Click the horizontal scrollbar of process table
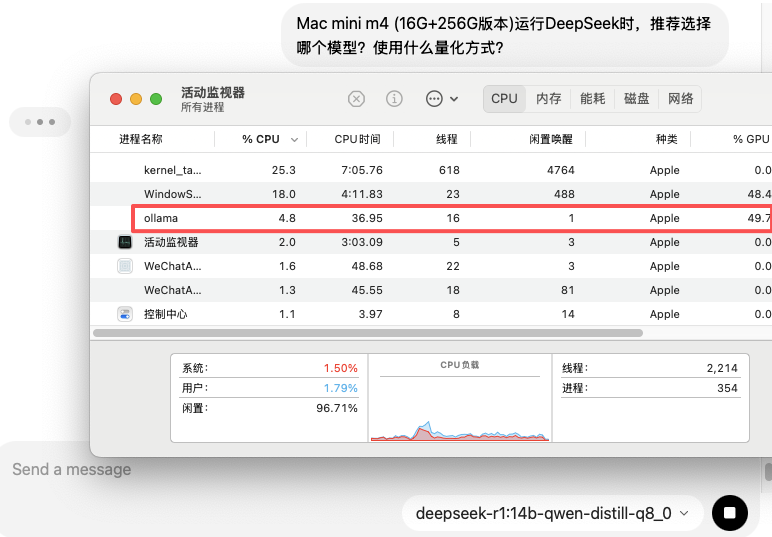Screen dimensions: 772x537 point(368,333)
